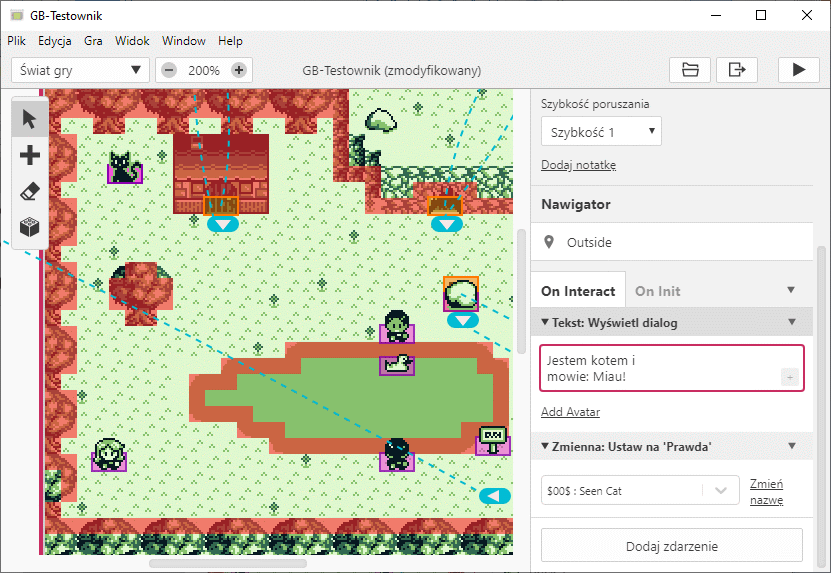Image resolution: width=831 pixels, height=573 pixels.
Task: Click the Add Avatar link
Action: [x=570, y=412]
